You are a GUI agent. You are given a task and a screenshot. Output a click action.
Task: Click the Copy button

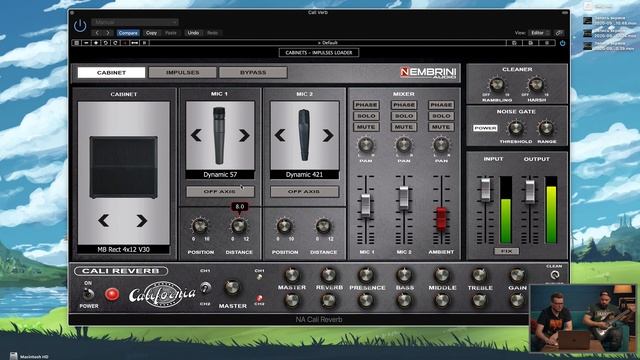tap(151, 33)
